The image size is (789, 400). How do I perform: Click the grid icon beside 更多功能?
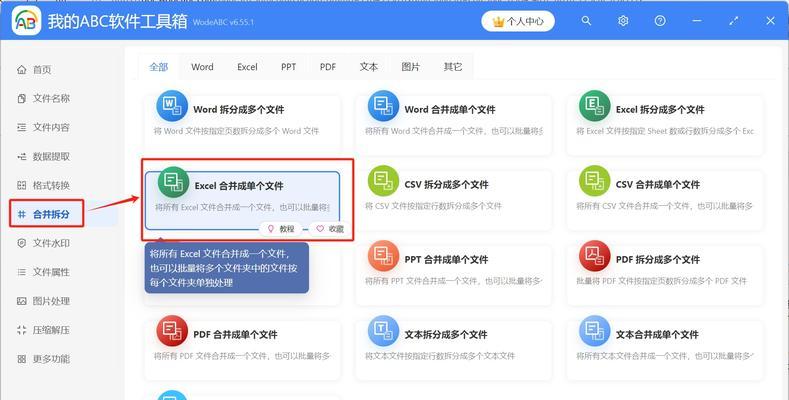(22, 359)
